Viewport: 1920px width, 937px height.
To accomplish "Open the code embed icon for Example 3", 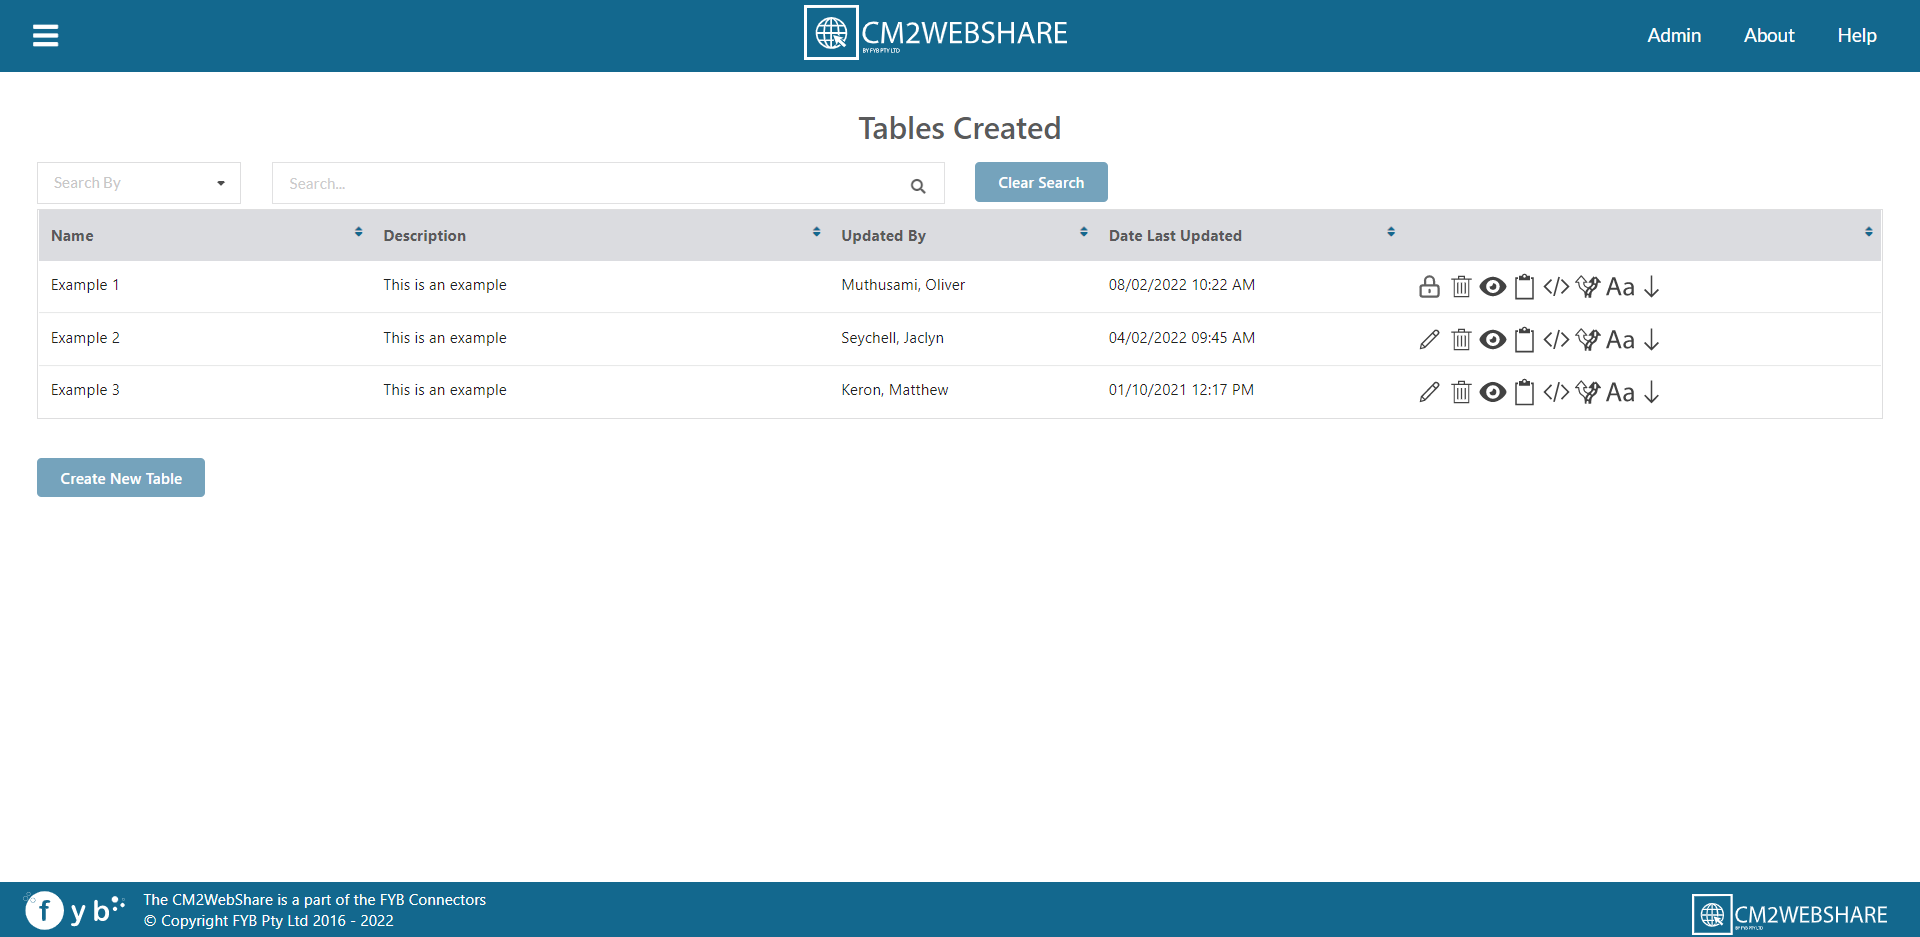I will point(1556,392).
